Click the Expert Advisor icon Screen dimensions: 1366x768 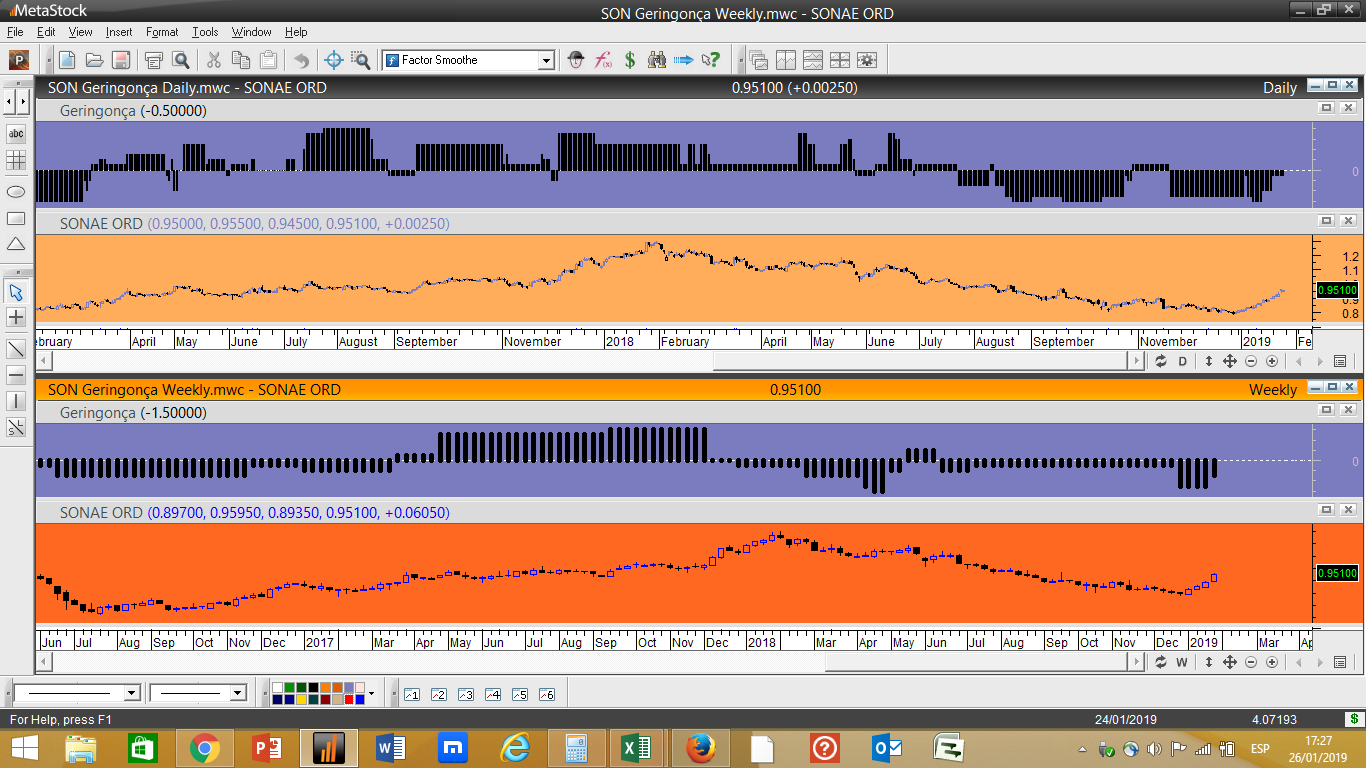point(575,60)
